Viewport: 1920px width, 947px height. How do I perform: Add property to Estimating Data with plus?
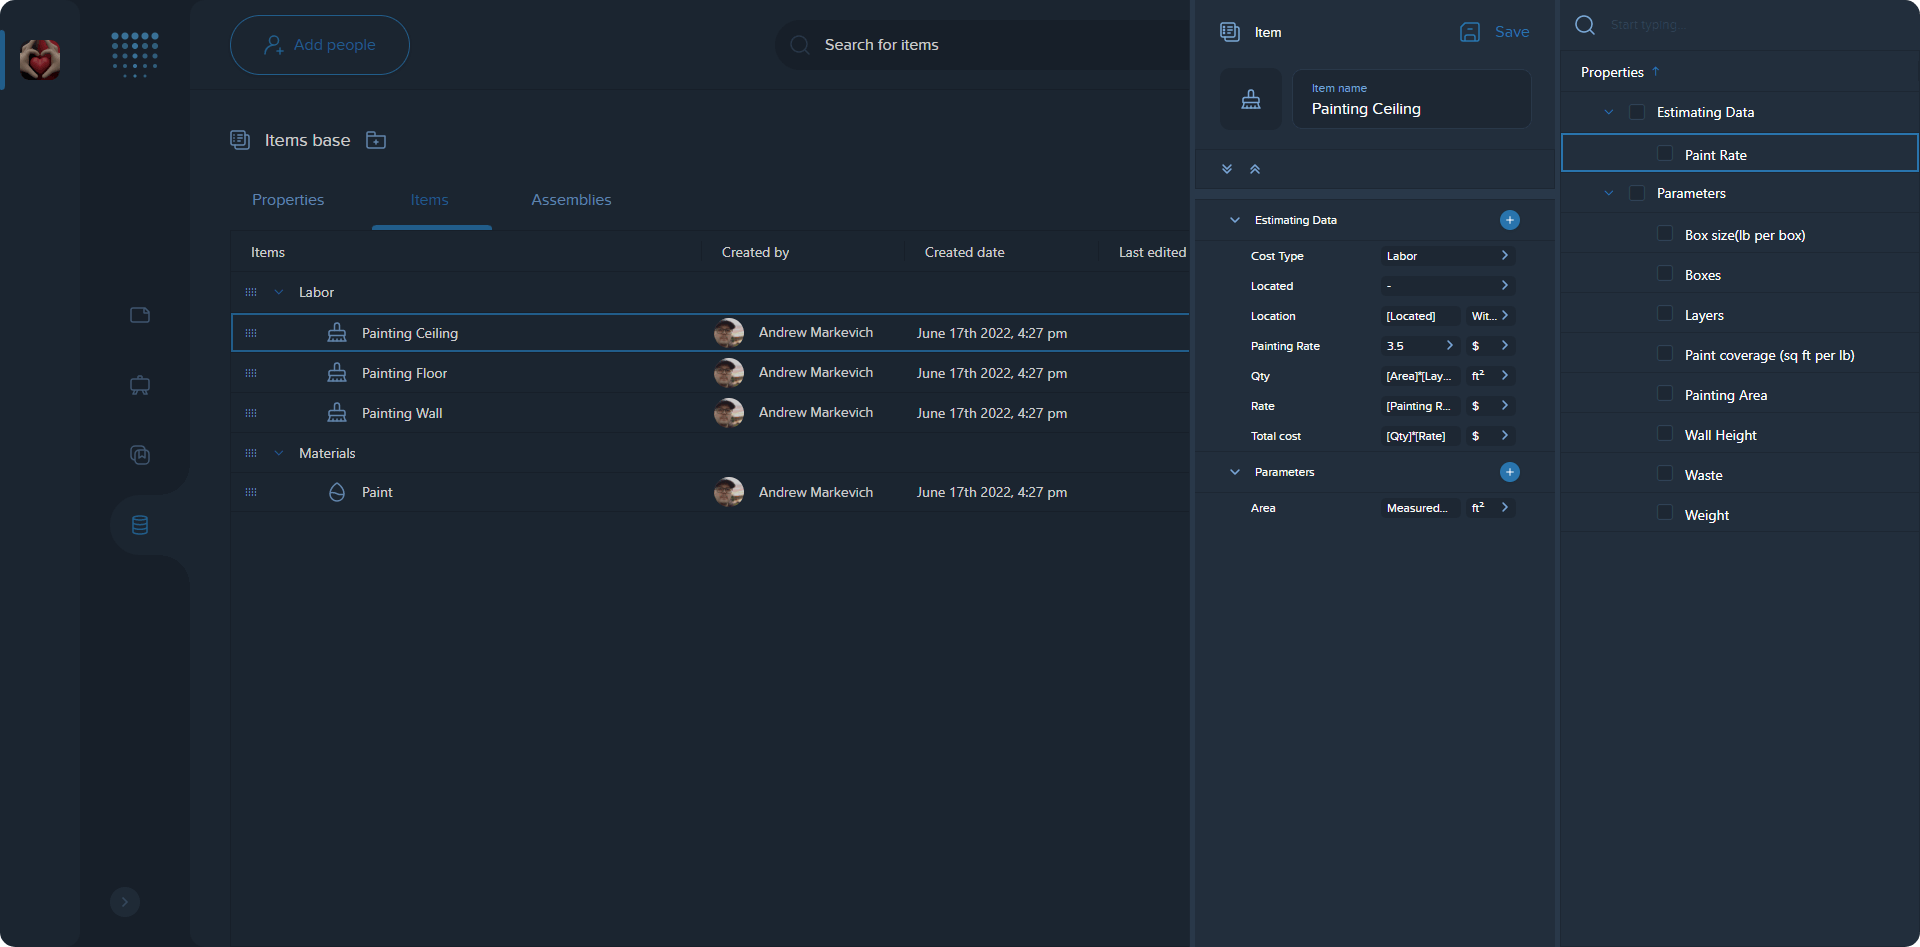(1510, 220)
